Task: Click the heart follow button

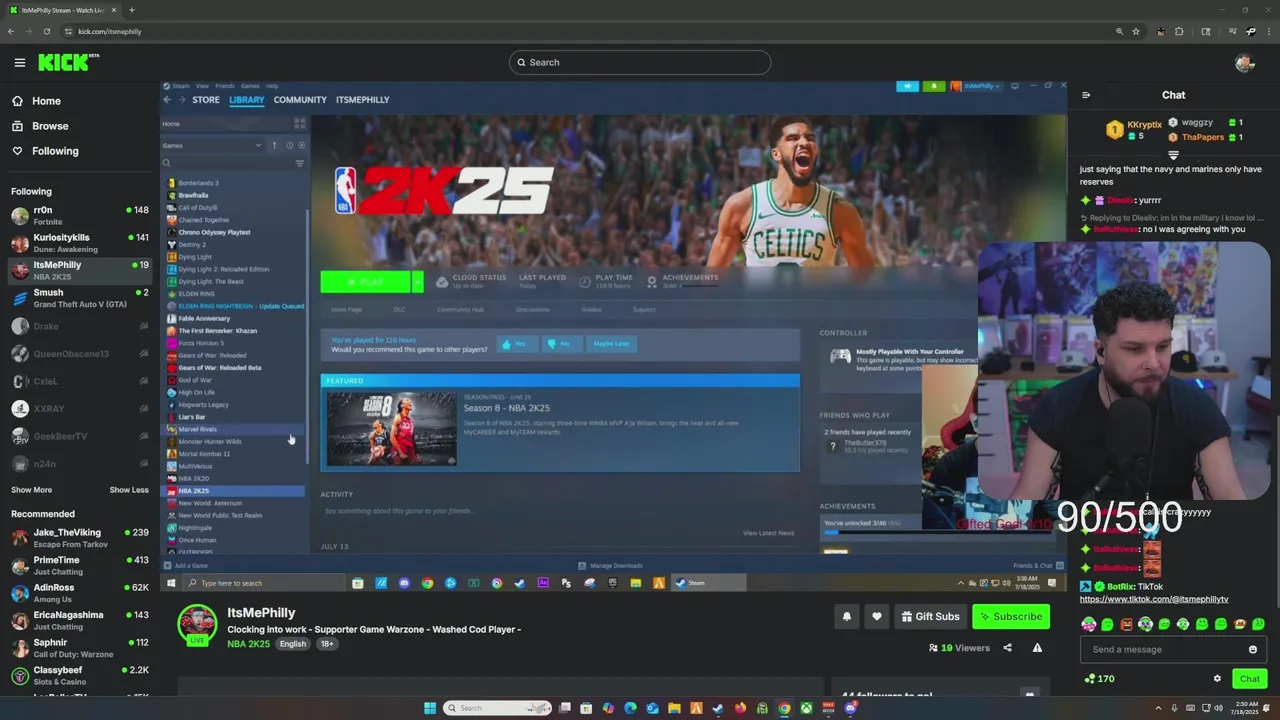Action: click(x=877, y=616)
